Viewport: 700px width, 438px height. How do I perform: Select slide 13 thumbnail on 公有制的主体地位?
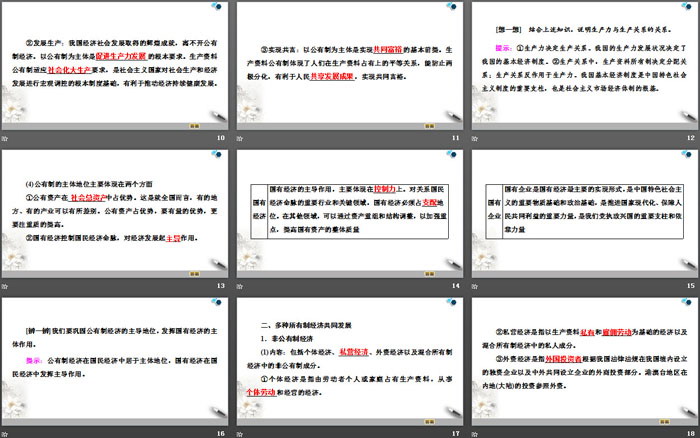[115, 214]
